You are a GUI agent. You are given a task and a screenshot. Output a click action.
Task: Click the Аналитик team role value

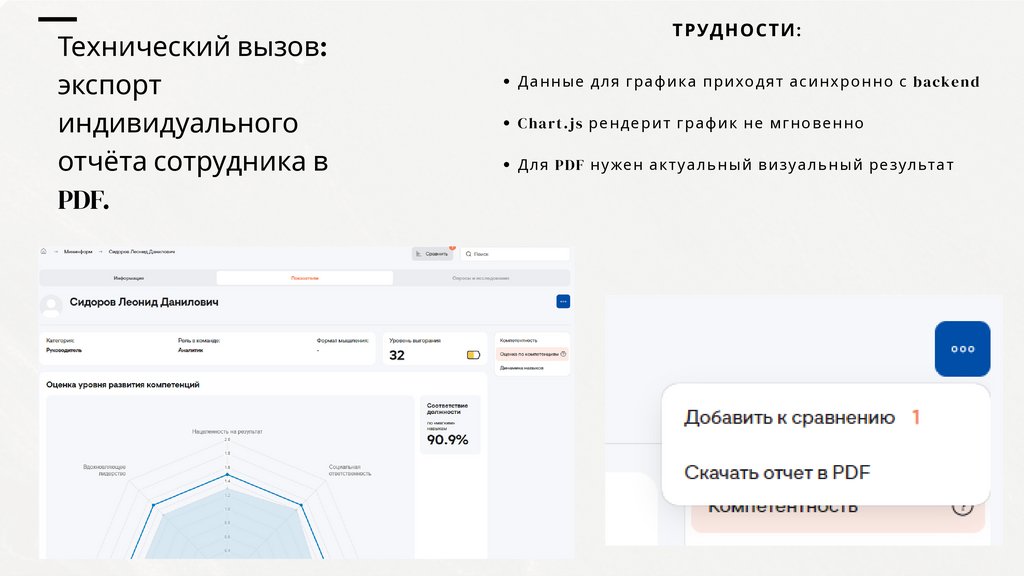pos(191,351)
